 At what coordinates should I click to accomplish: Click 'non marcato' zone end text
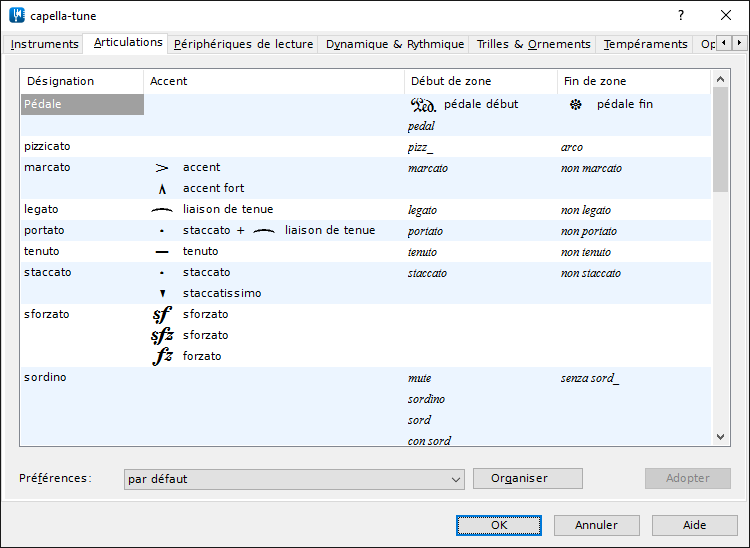pos(591,168)
